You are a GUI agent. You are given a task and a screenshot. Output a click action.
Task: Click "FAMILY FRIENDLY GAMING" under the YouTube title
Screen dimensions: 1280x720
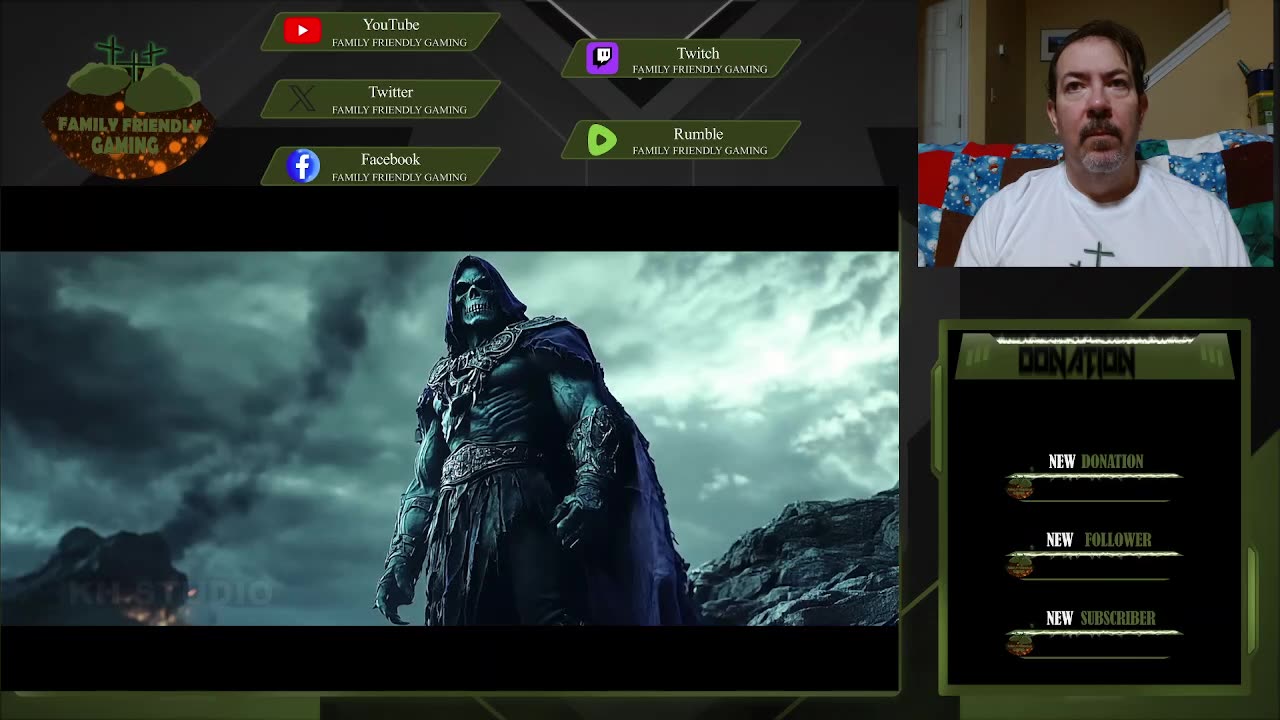click(399, 43)
